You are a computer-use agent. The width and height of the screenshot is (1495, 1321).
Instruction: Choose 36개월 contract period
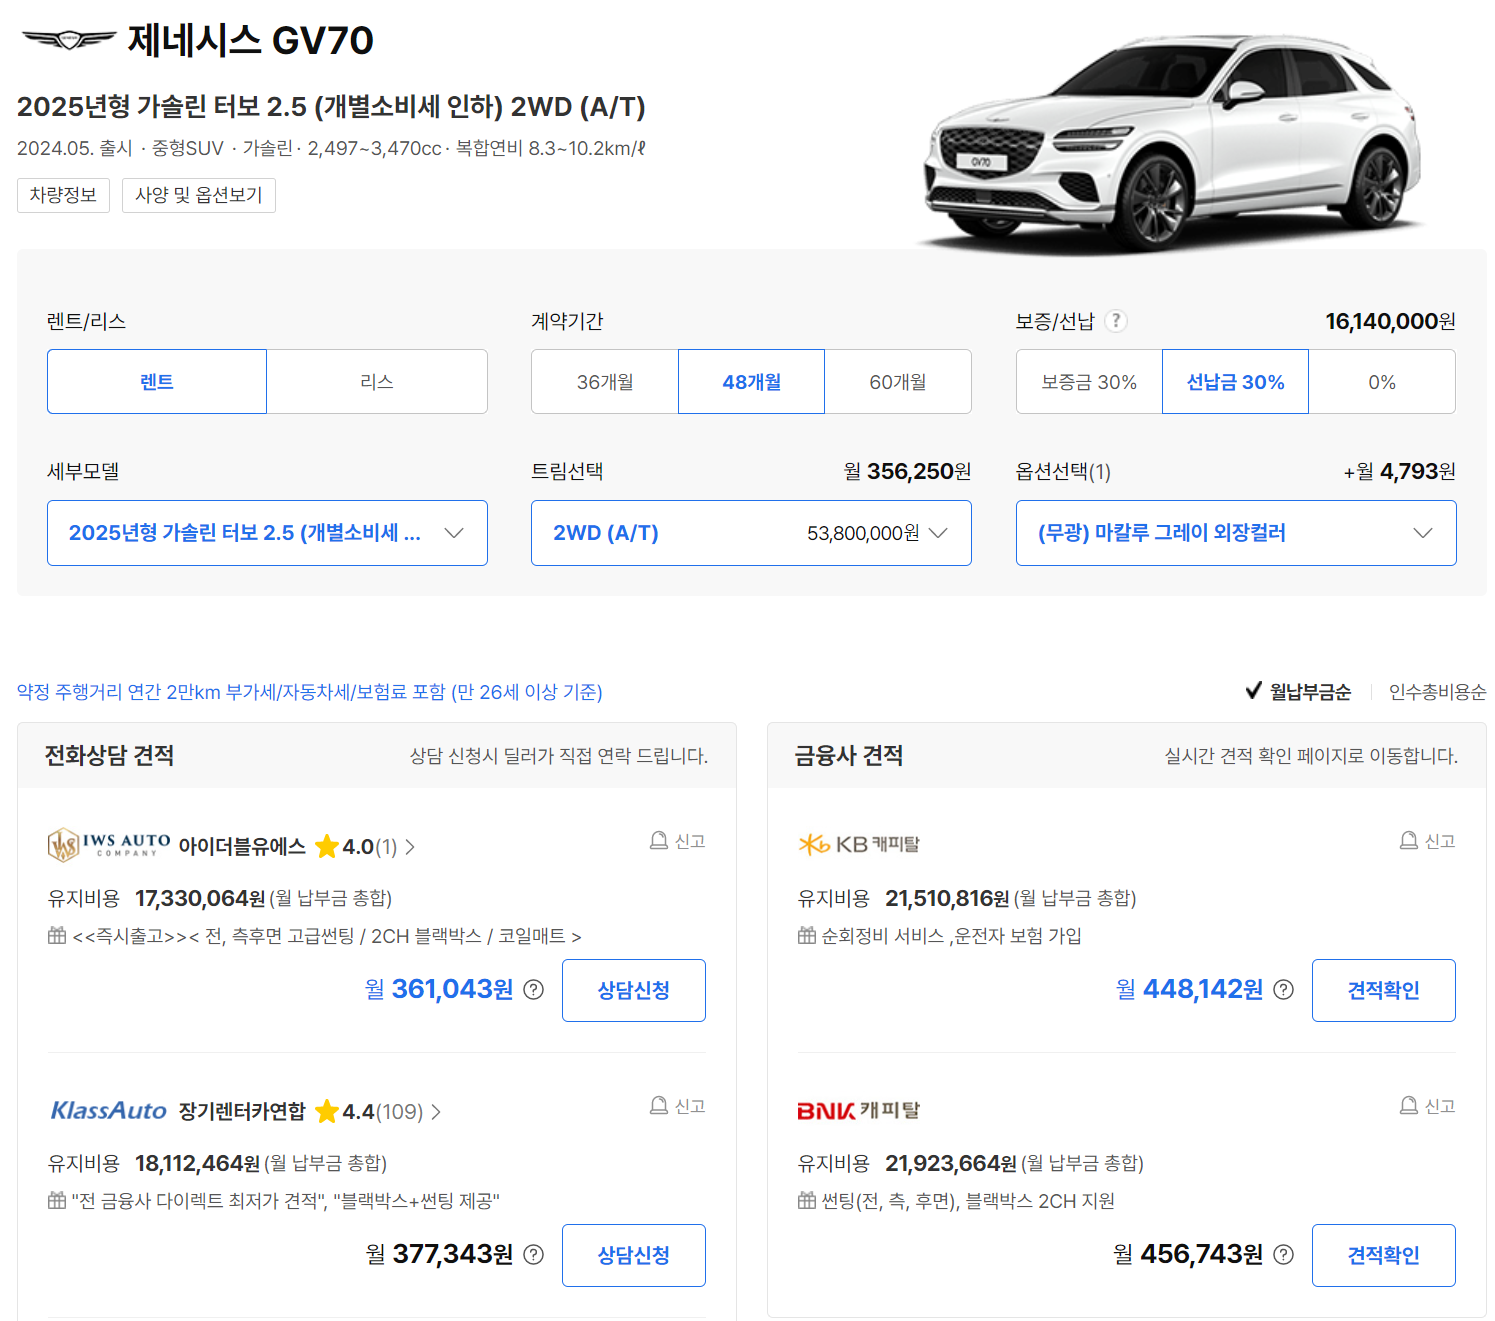click(x=605, y=382)
